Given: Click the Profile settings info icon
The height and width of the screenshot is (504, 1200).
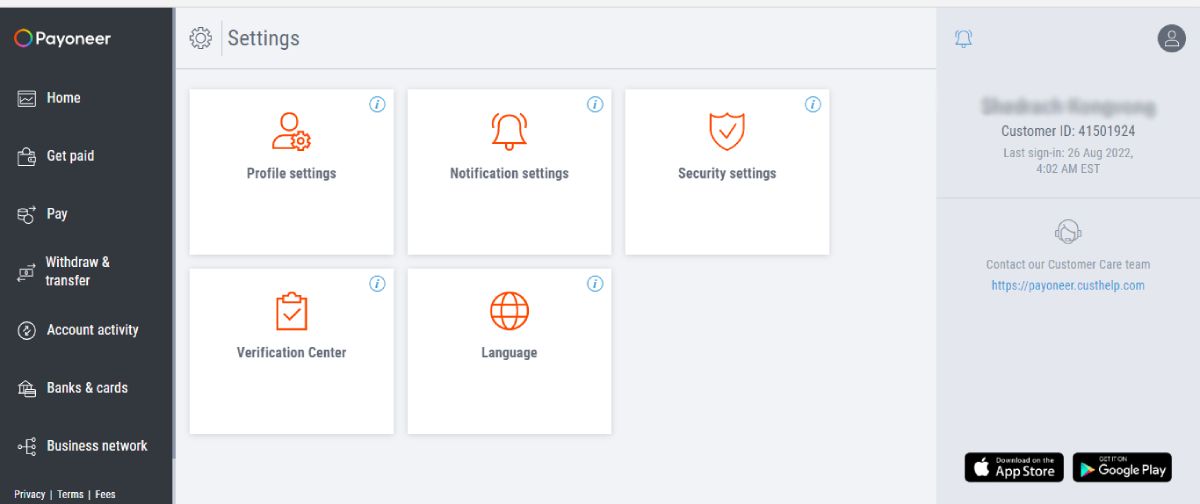Looking at the screenshot, I should pyautogui.click(x=377, y=104).
